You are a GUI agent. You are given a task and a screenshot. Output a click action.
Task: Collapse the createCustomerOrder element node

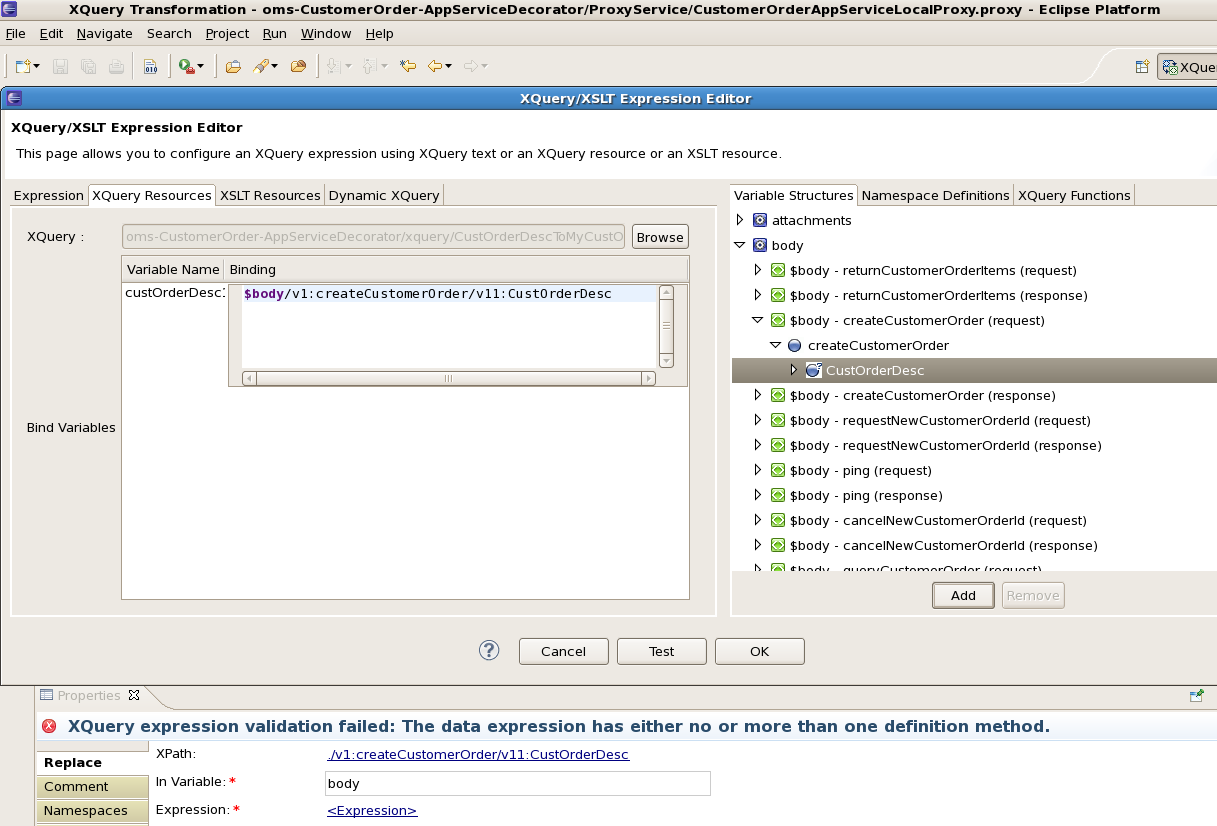click(776, 345)
